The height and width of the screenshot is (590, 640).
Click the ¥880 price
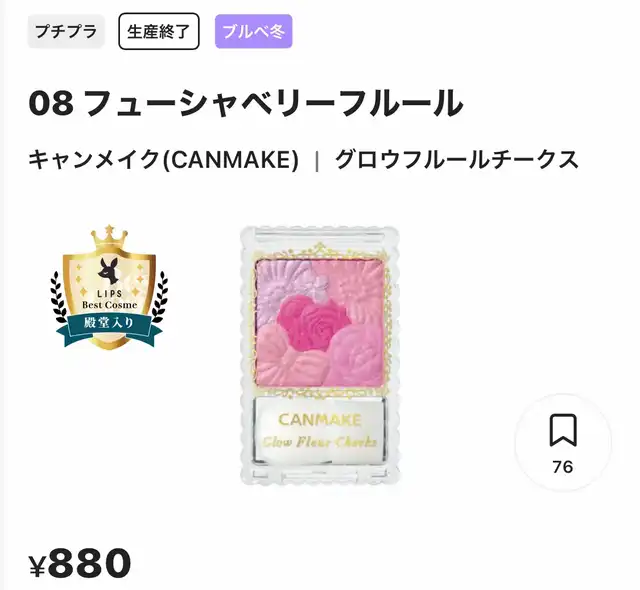(x=80, y=563)
